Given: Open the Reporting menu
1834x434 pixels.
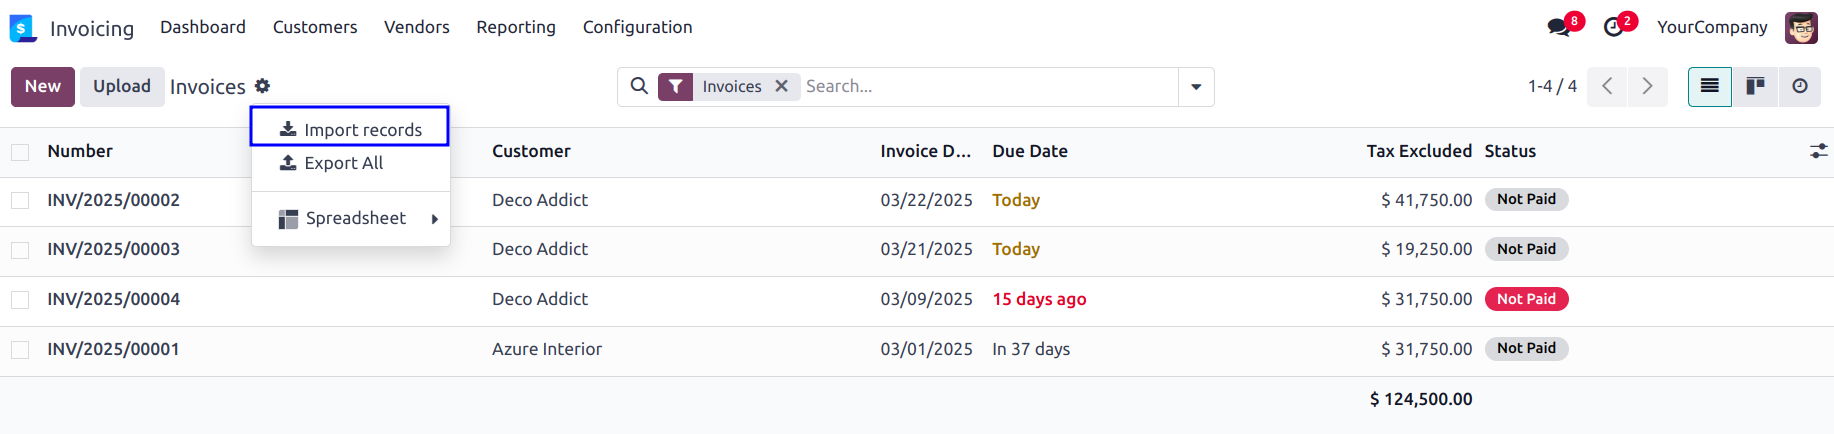Looking at the screenshot, I should point(516,27).
